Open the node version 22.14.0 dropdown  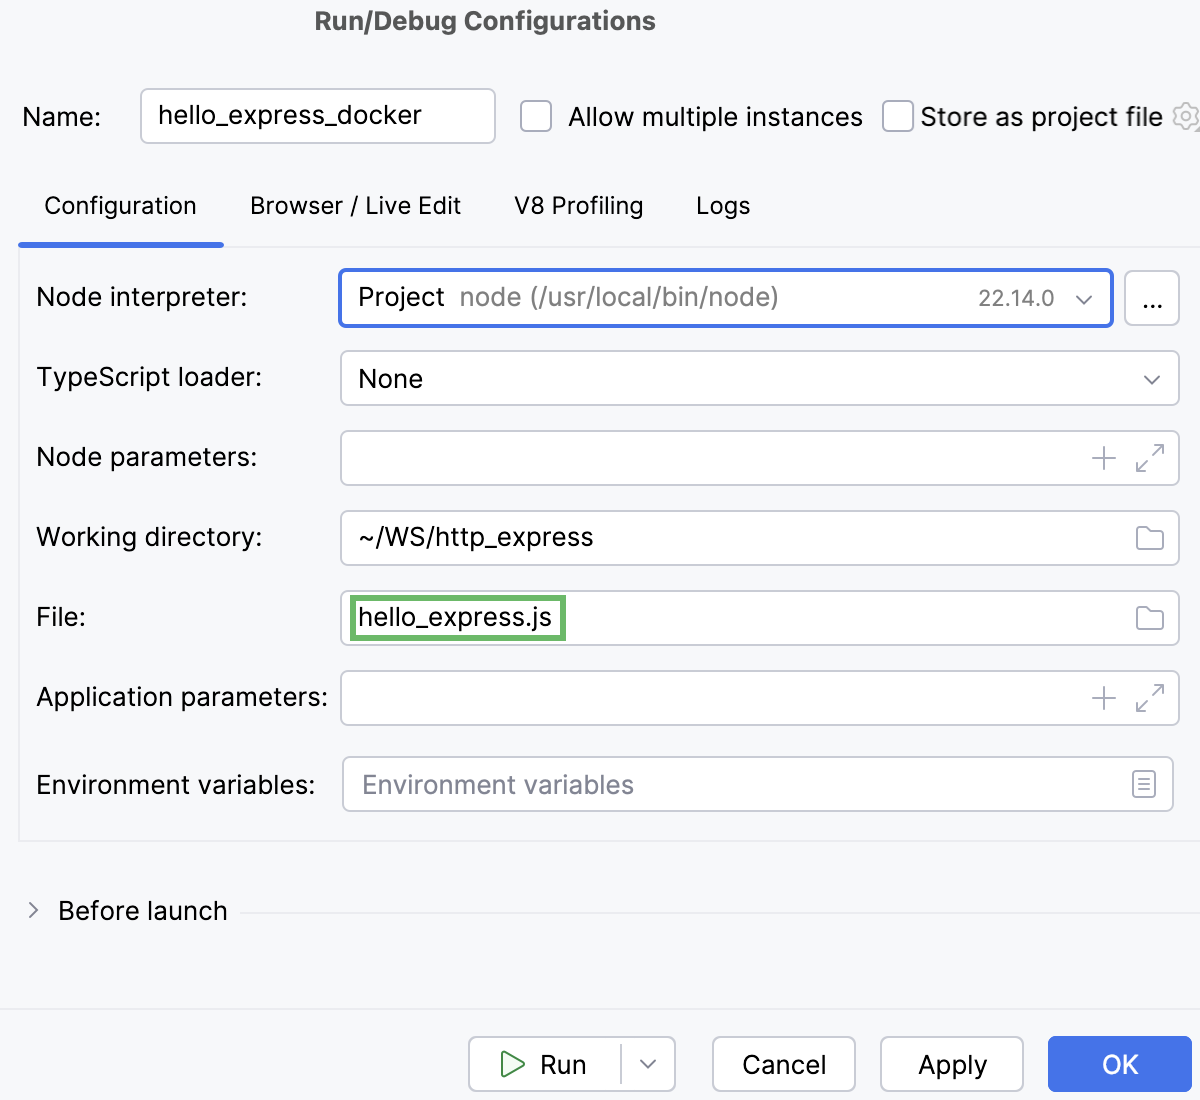1083,297
